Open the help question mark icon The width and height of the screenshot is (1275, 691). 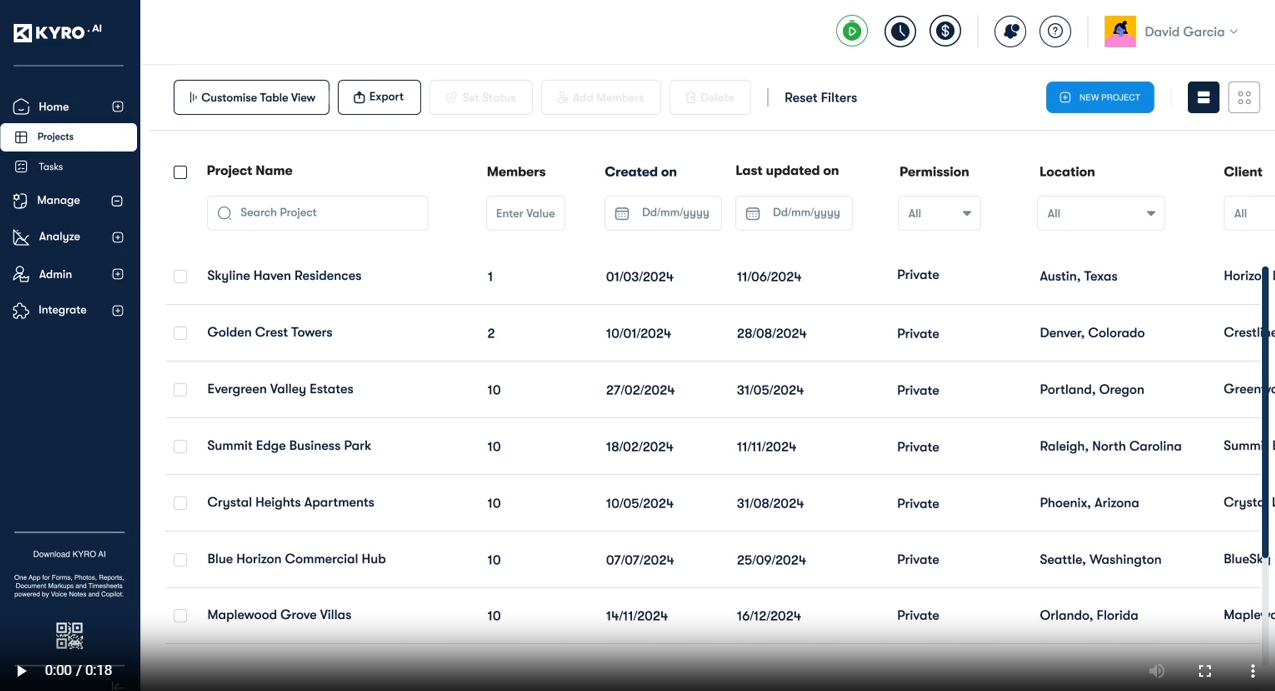pos(1055,31)
